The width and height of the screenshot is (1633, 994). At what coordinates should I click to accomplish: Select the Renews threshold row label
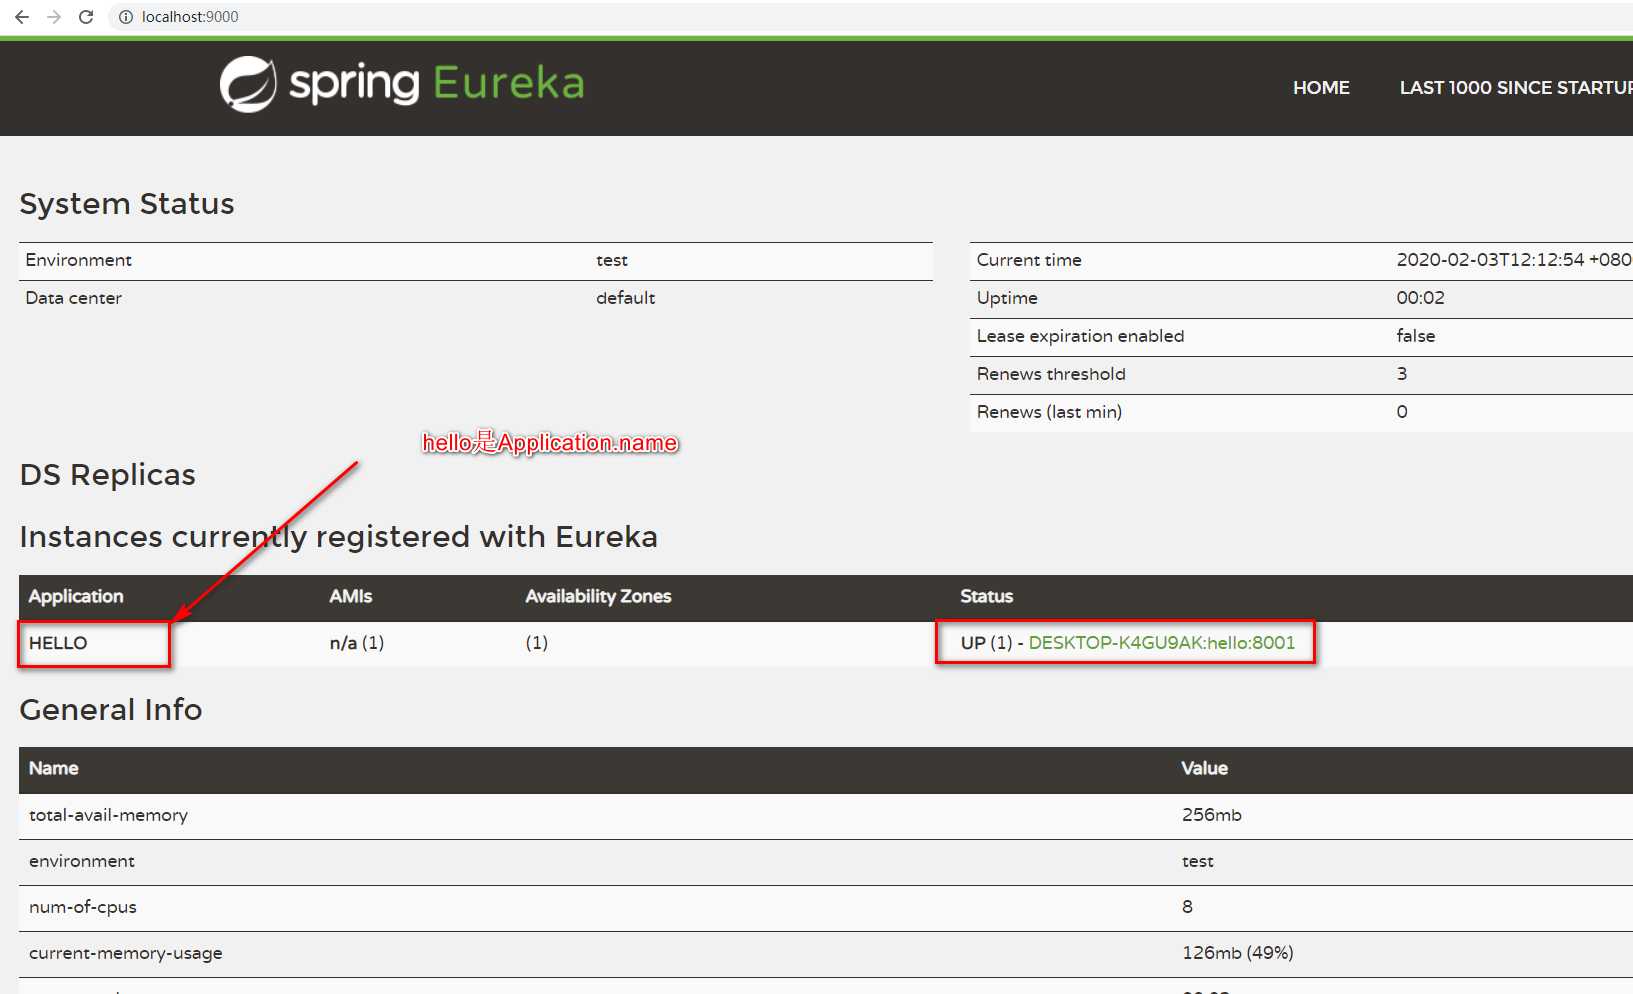1051,374
